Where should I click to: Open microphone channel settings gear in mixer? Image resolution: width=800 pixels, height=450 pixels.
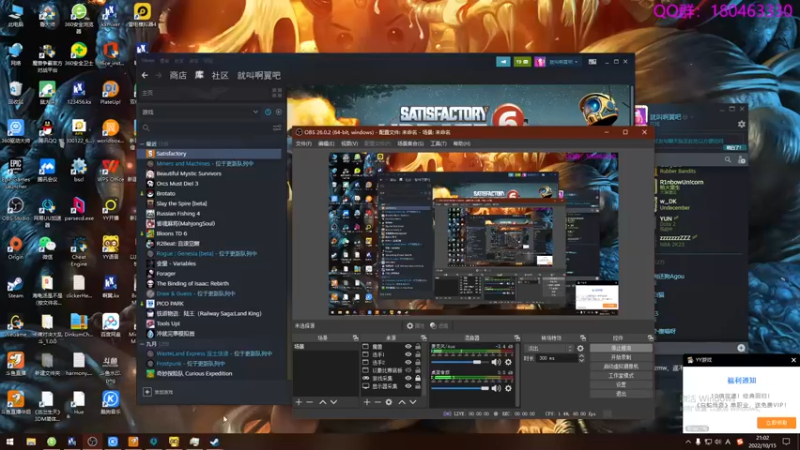coord(508,362)
